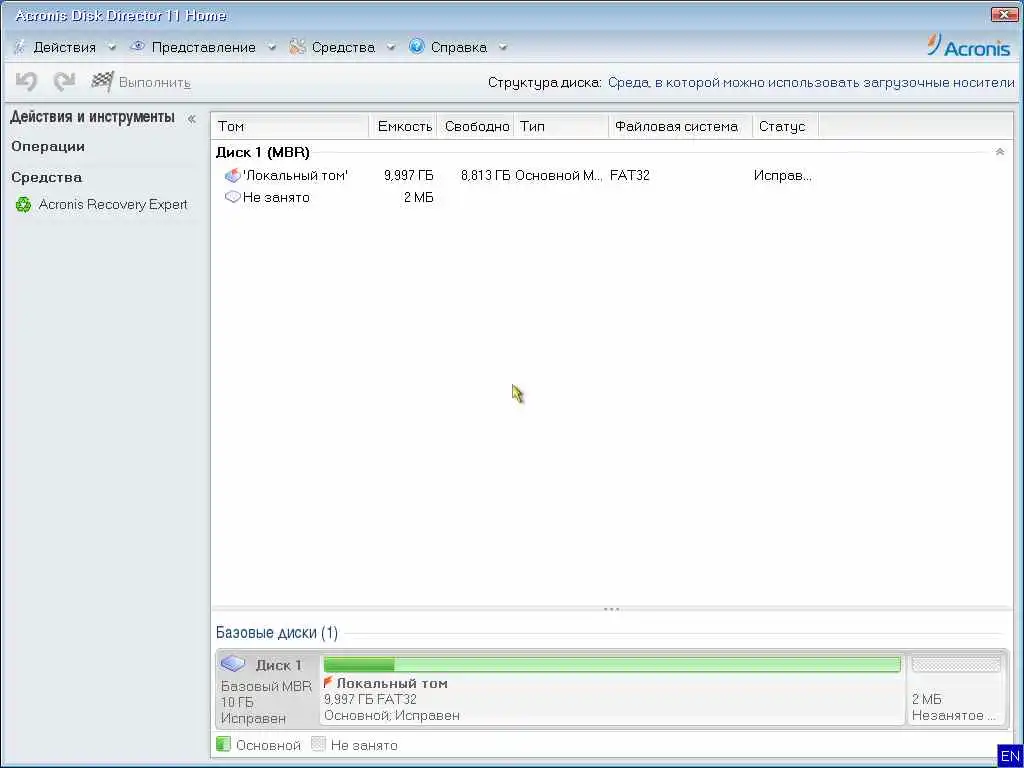Viewport: 1024px width, 768px height.
Task: Sort by the Тип column header
Action: point(562,126)
